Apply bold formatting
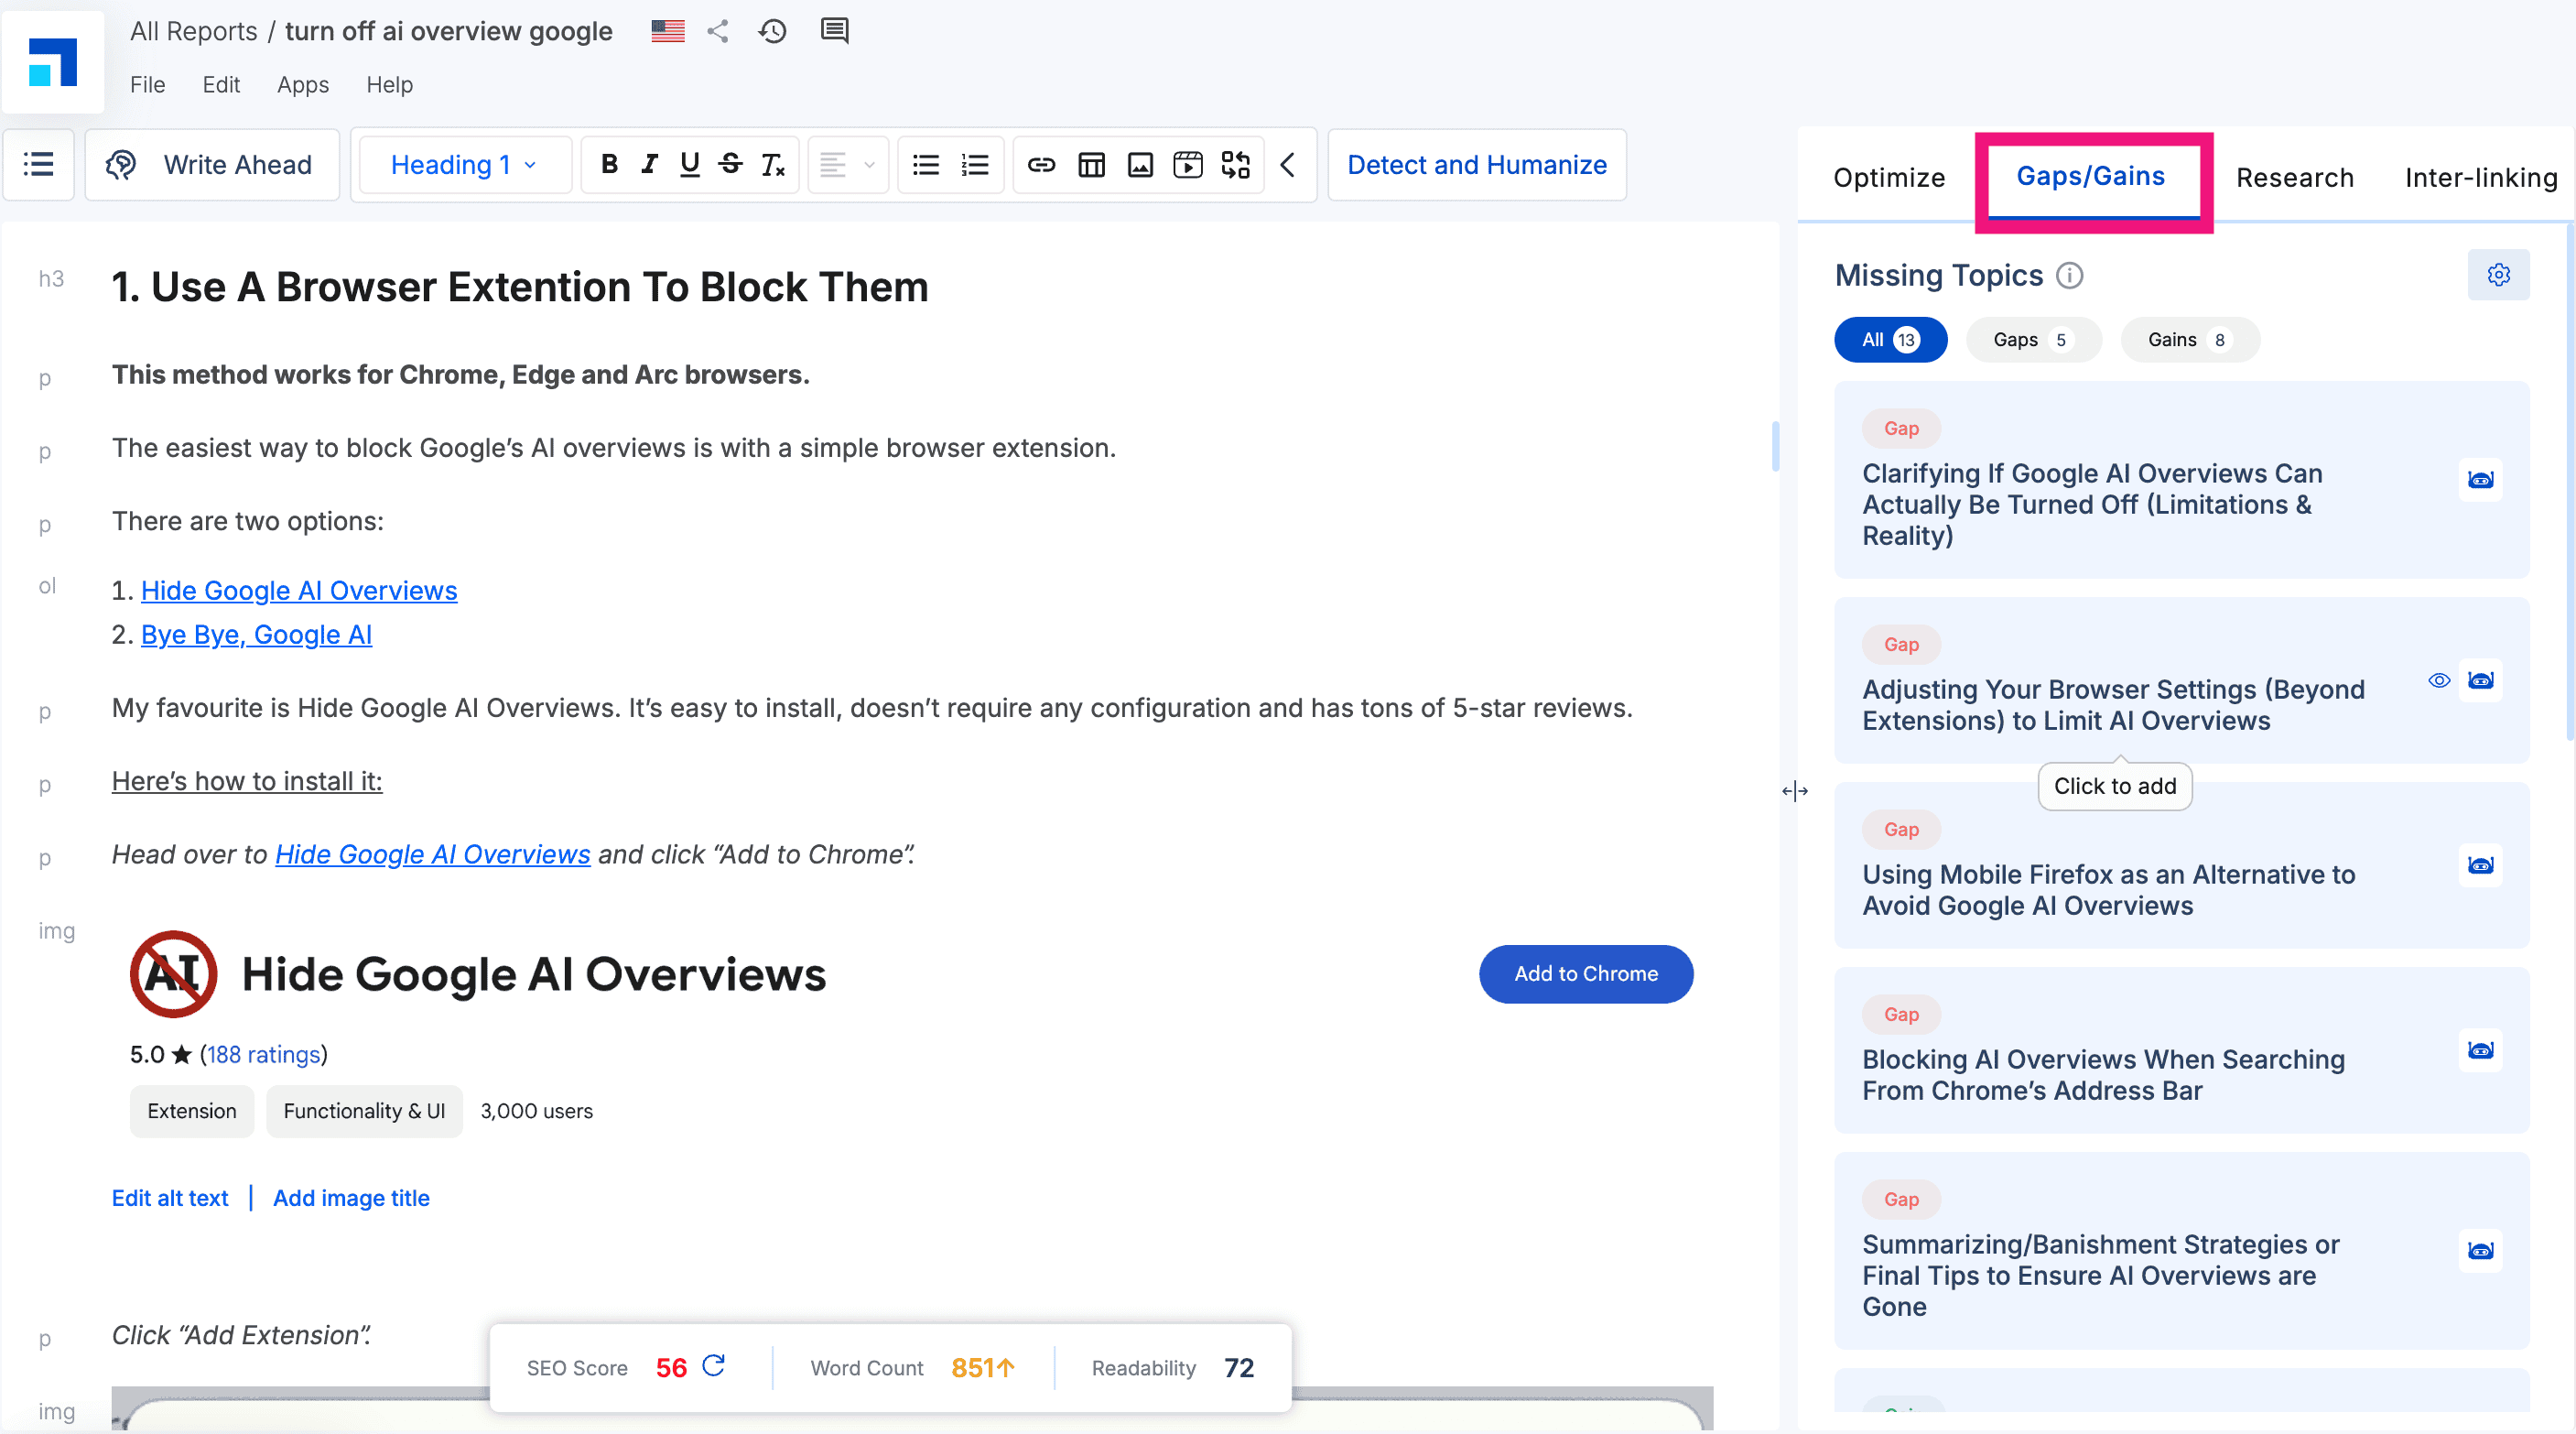 tap(609, 164)
